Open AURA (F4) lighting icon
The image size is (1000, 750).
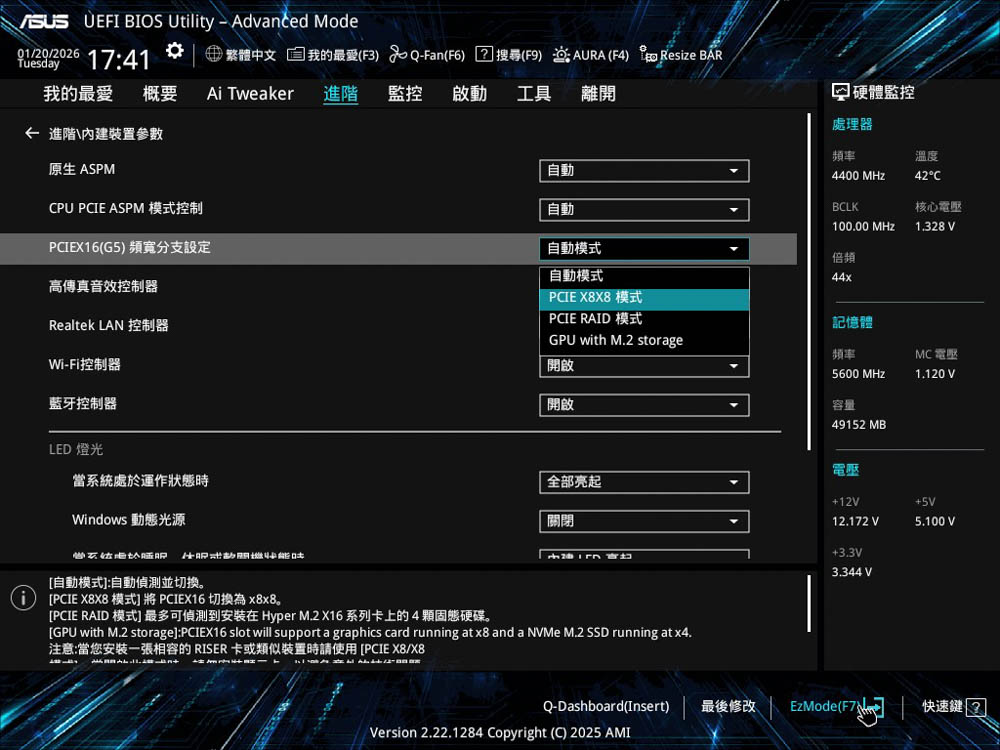tap(561, 55)
